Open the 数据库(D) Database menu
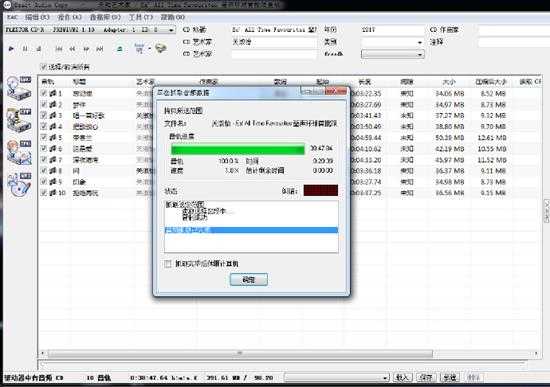Image resolution: width=550 pixels, height=387 pixels. tap(105, 17)
